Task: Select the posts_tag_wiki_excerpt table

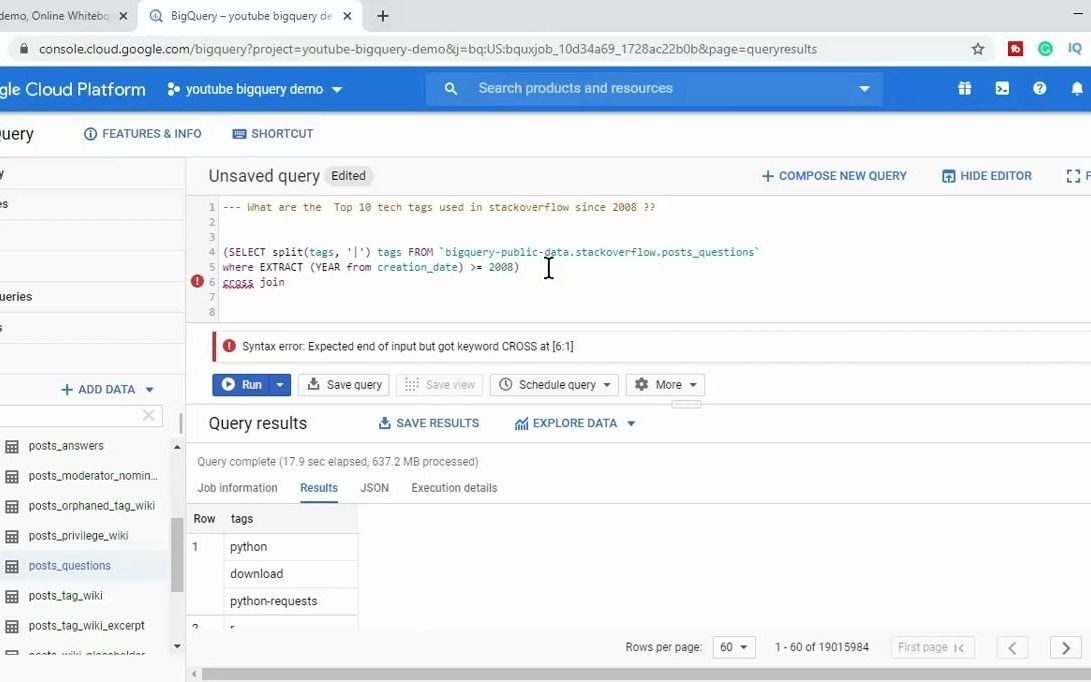Action: coord(86,626)
